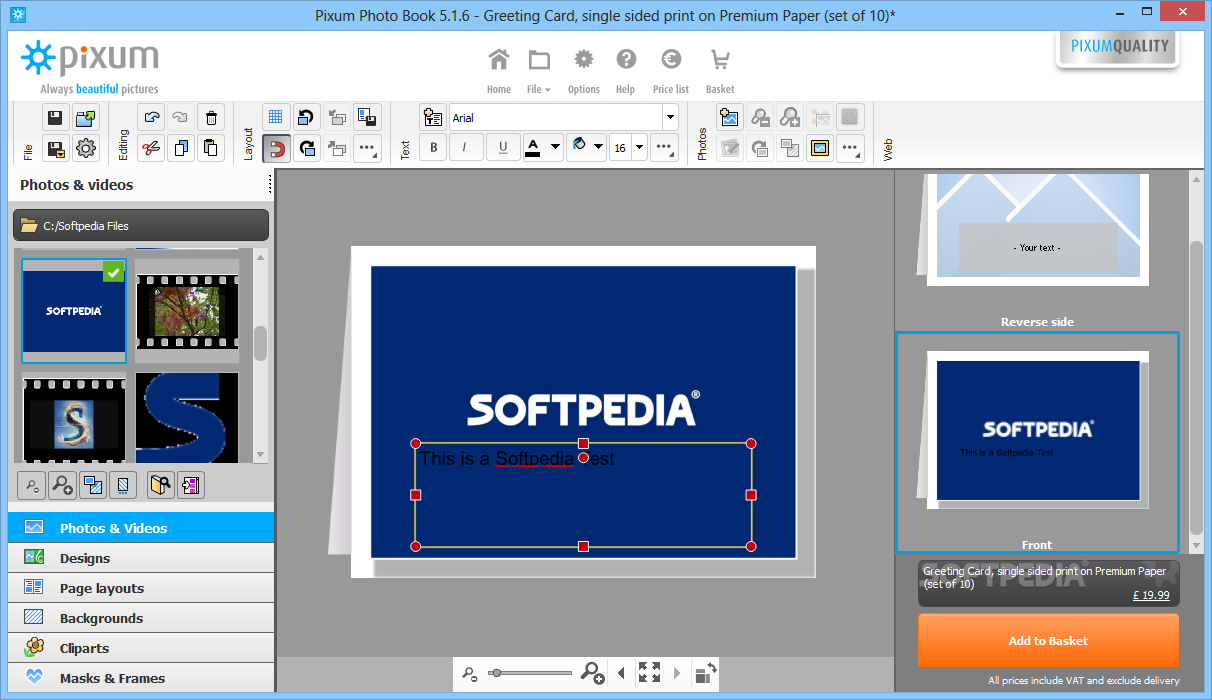Viewport: 1212px width, 700px height.
Task: Open more Layout options
Action: coord(366,149)
